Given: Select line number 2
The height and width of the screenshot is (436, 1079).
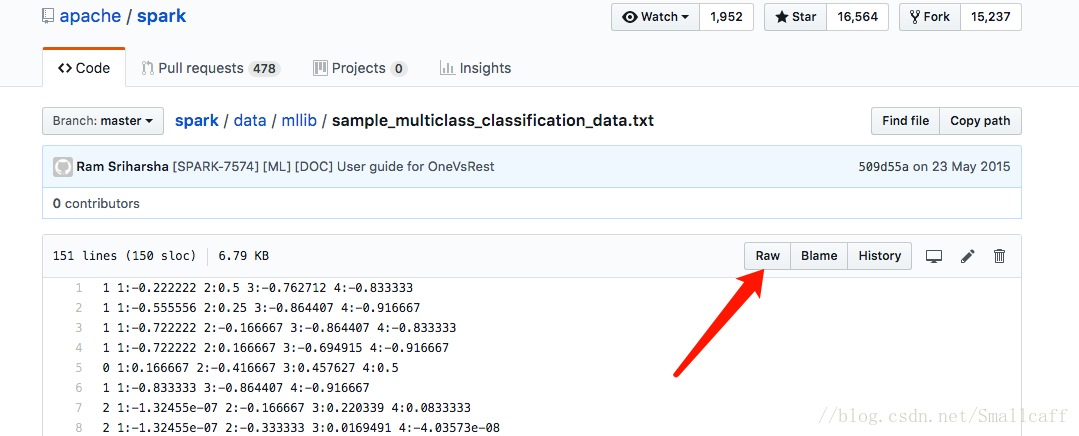Looking at the screenshot, I should pyautogui.click(x=79, y=307).
